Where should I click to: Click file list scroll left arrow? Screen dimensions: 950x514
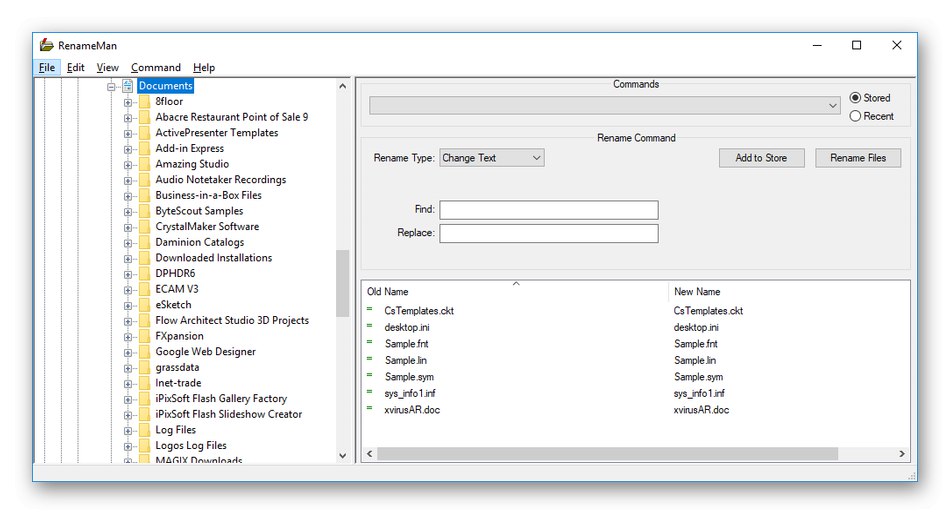370,454
